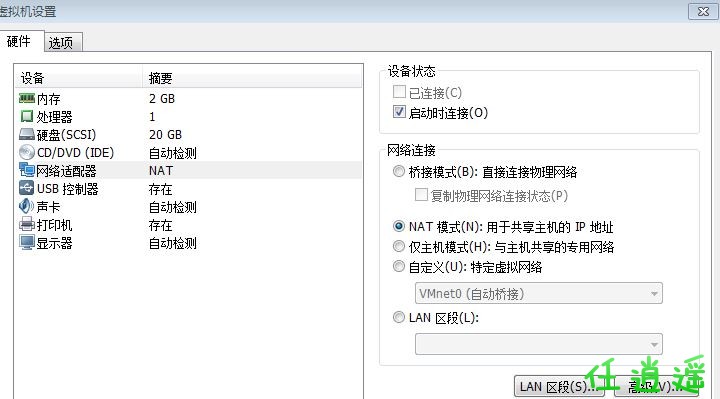Select the 网络适配器 row label
The image size is (720, 399).
tap(67, 171)
